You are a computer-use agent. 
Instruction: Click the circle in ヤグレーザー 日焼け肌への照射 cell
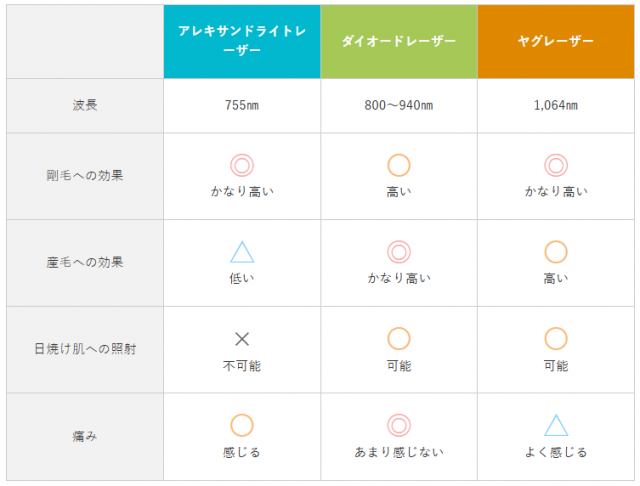click(556, 339)
